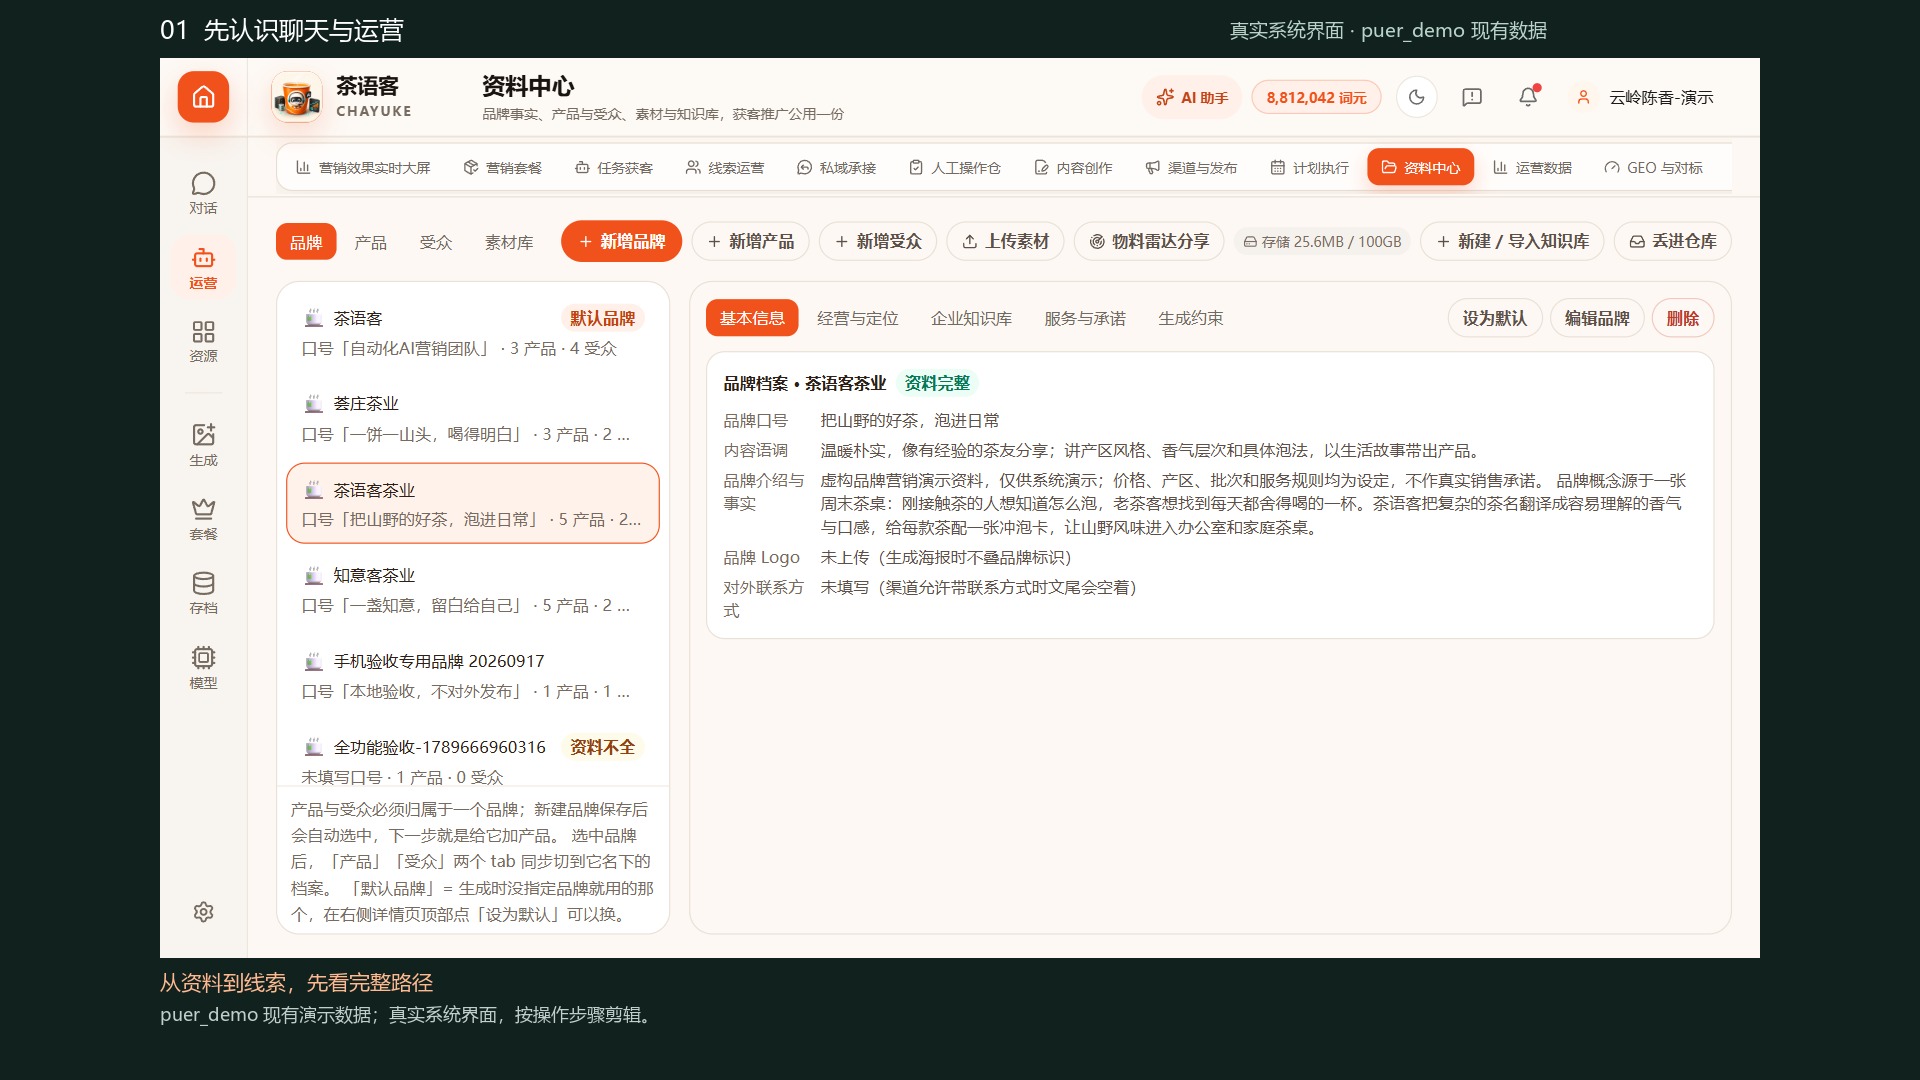
Task: Click red 删除 button
Action: point(1682,318)
